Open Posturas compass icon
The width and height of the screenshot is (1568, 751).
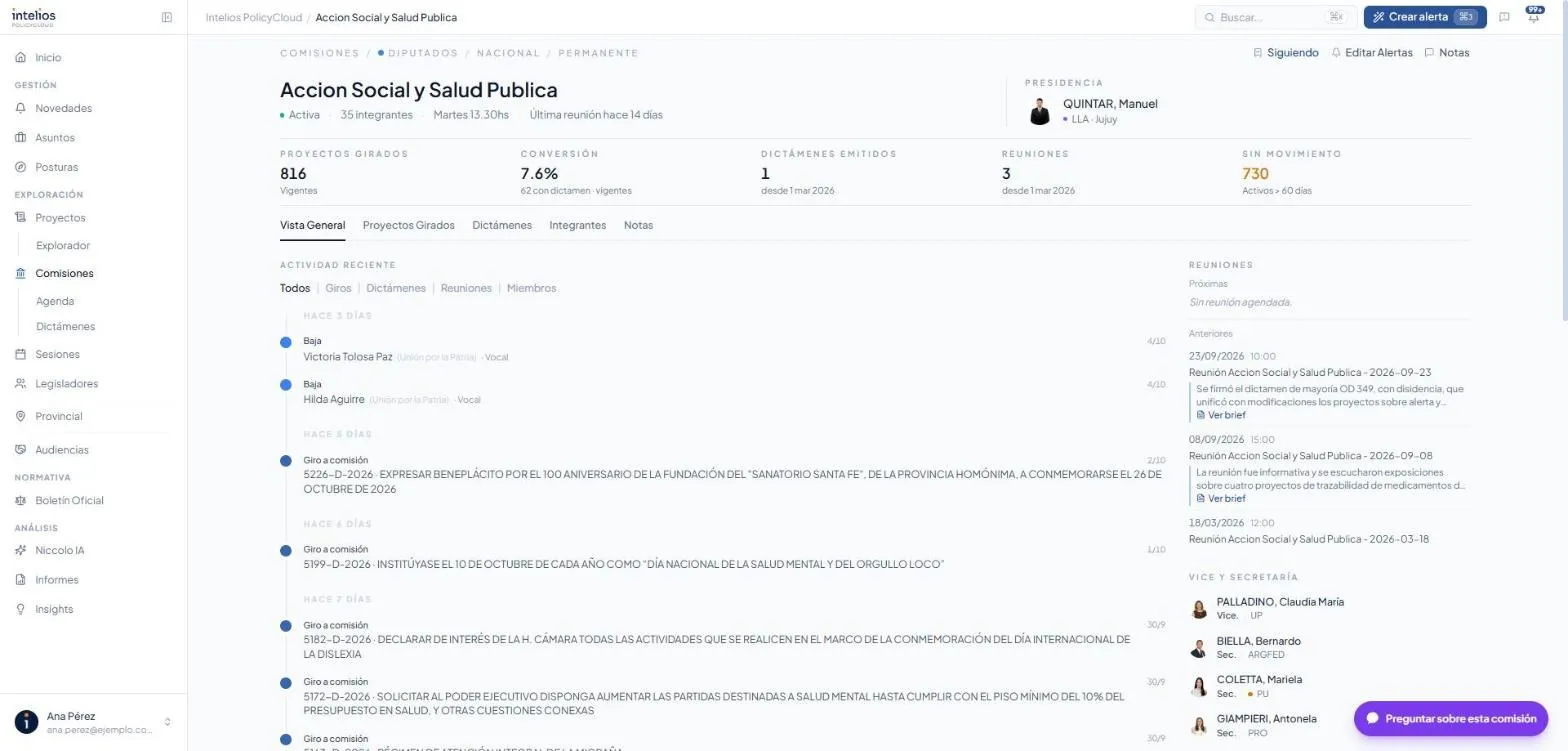coord(21,167)
